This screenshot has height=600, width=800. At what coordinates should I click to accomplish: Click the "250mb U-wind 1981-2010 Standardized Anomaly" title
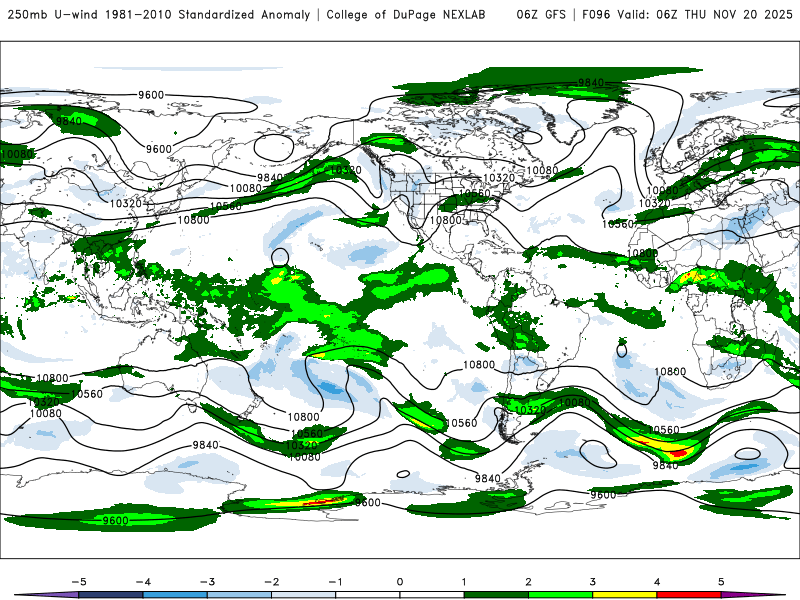coord(159,15)
